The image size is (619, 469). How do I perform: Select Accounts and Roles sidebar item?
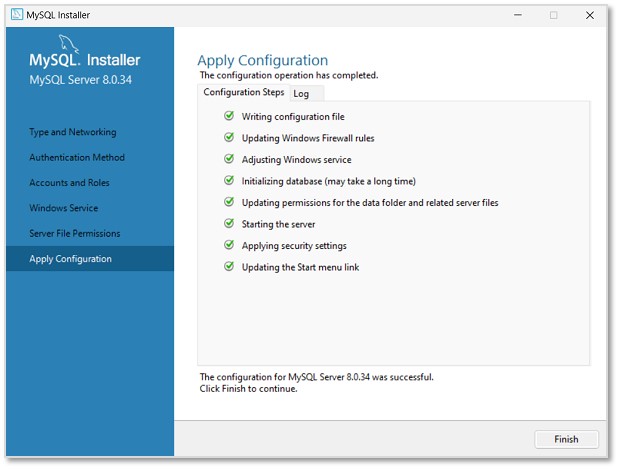coord(69,183)
